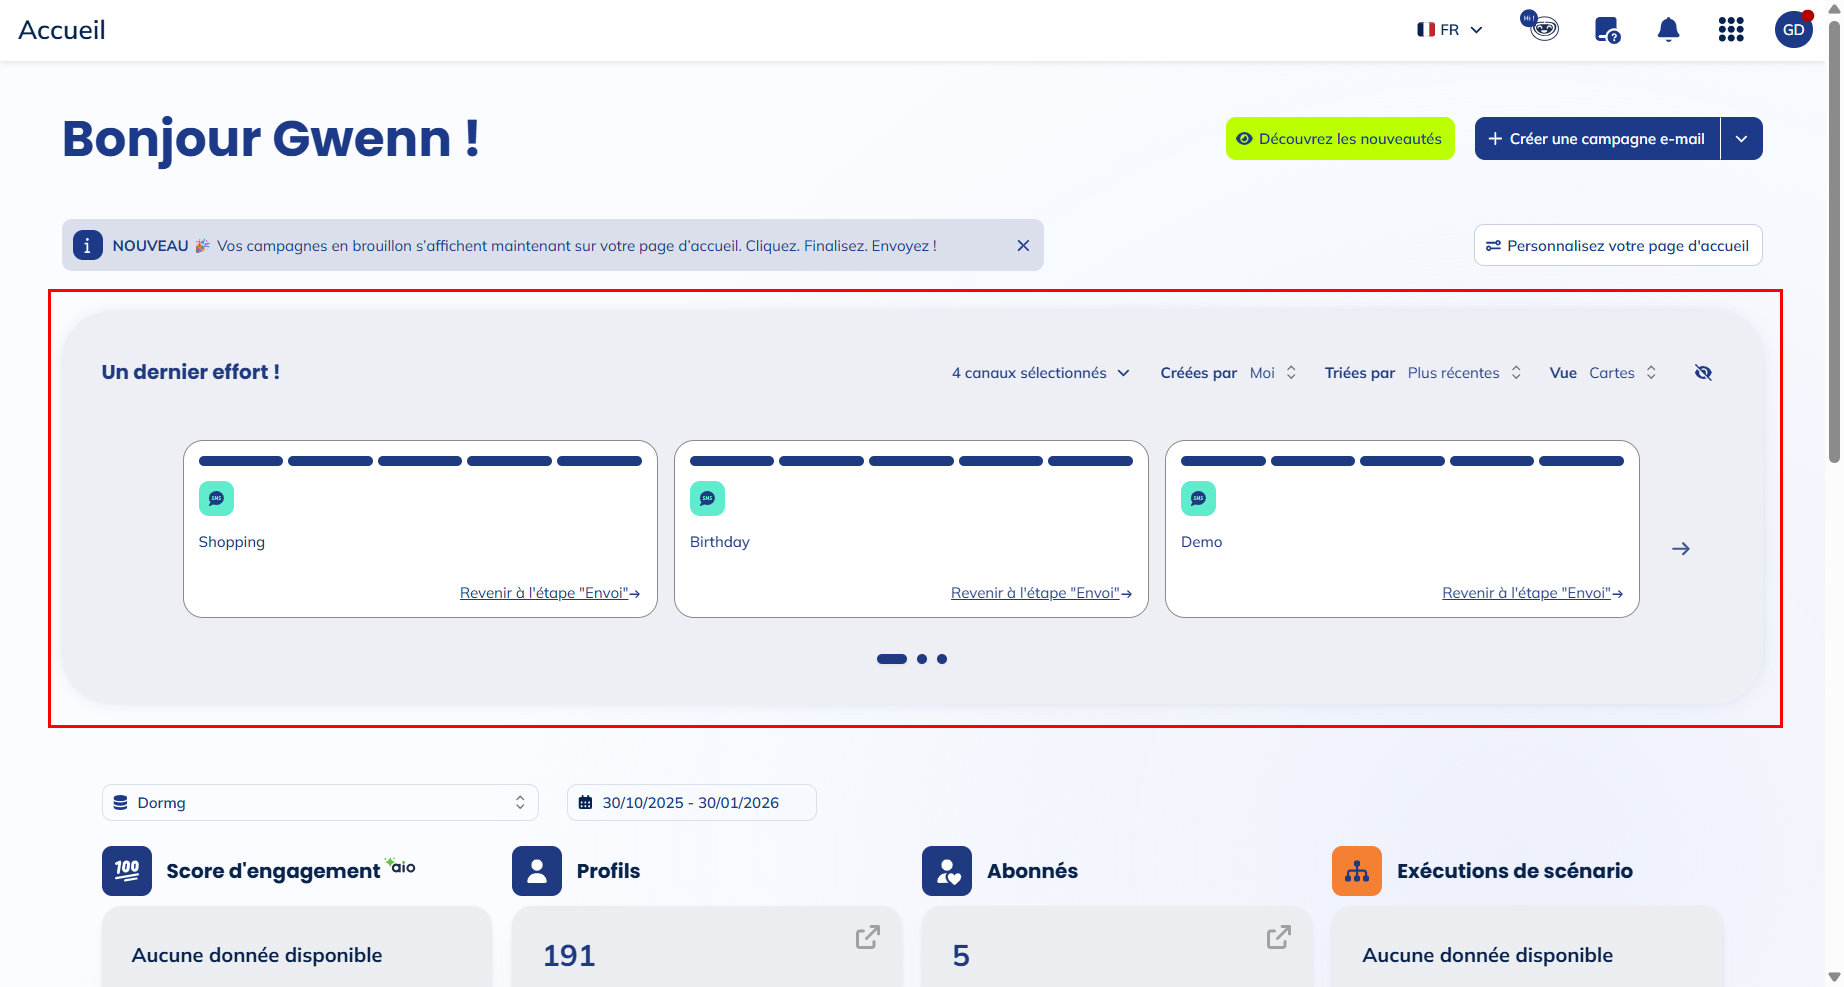Viewport: 1844px width, 987px height.
Task: Change 'Vue' Cartes display selector
Action: (1622, 373)
